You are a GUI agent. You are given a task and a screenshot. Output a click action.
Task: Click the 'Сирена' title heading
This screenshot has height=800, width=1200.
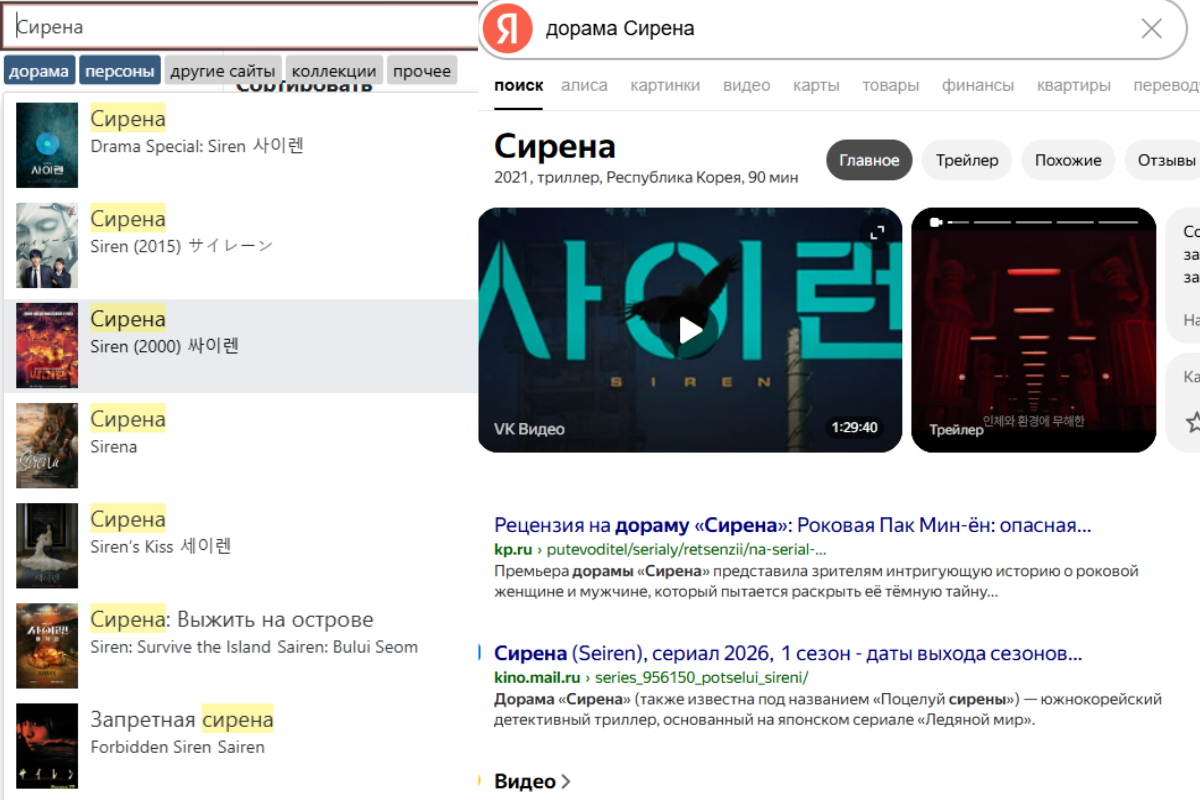click(x=555, y=146)
